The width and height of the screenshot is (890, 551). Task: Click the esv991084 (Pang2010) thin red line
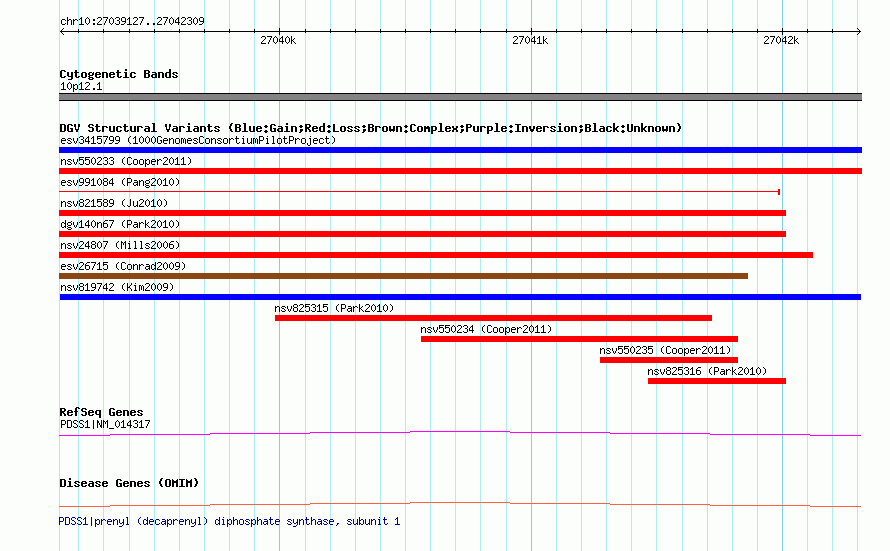(x=419, y=192)
